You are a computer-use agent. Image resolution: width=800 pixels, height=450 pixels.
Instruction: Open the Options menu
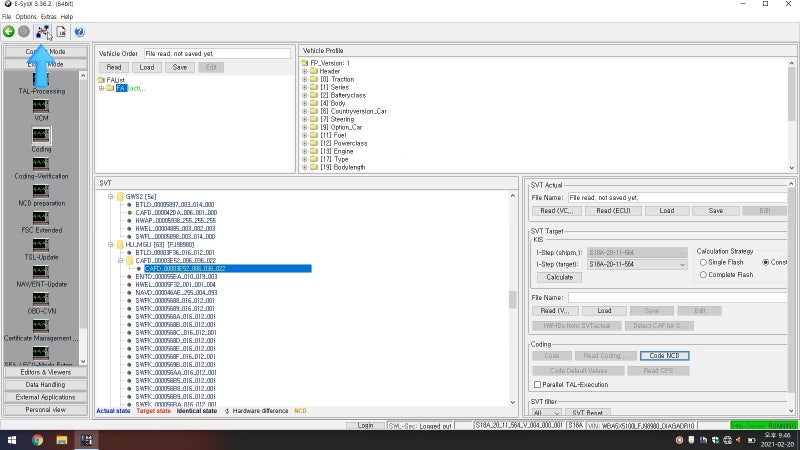26,16
